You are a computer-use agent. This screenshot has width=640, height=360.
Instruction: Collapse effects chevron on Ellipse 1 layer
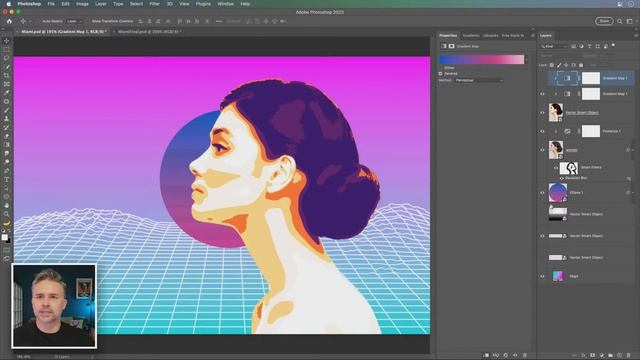(633, 193)
